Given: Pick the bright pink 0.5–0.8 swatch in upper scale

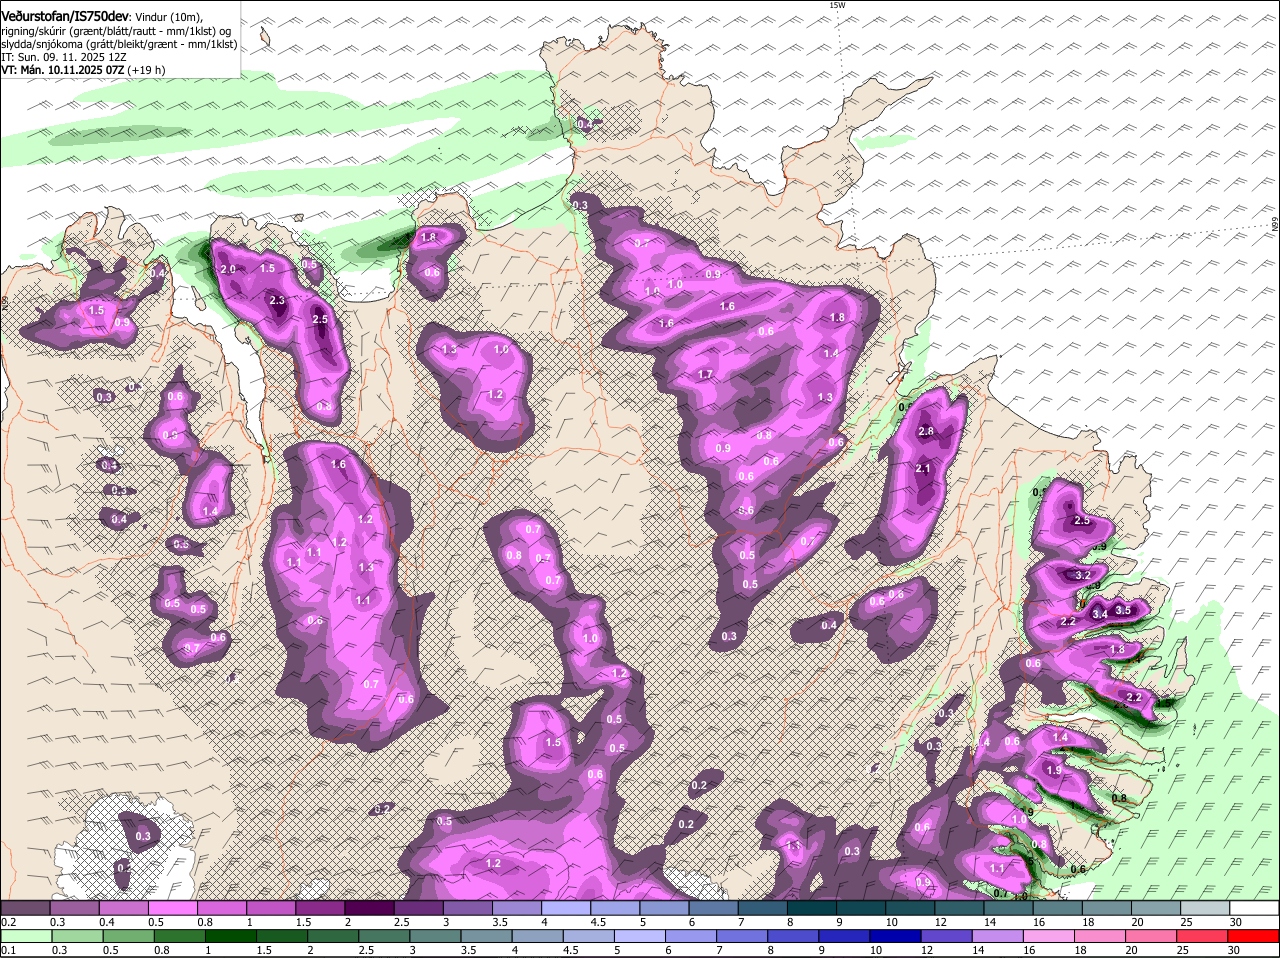Looking at the screenshot, I should click(x=173, y=907).
